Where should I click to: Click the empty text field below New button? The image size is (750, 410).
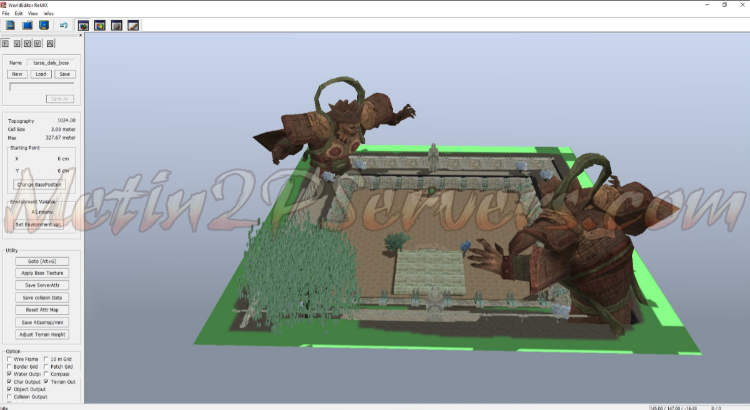pyautogui.click(x=42, y=87)
